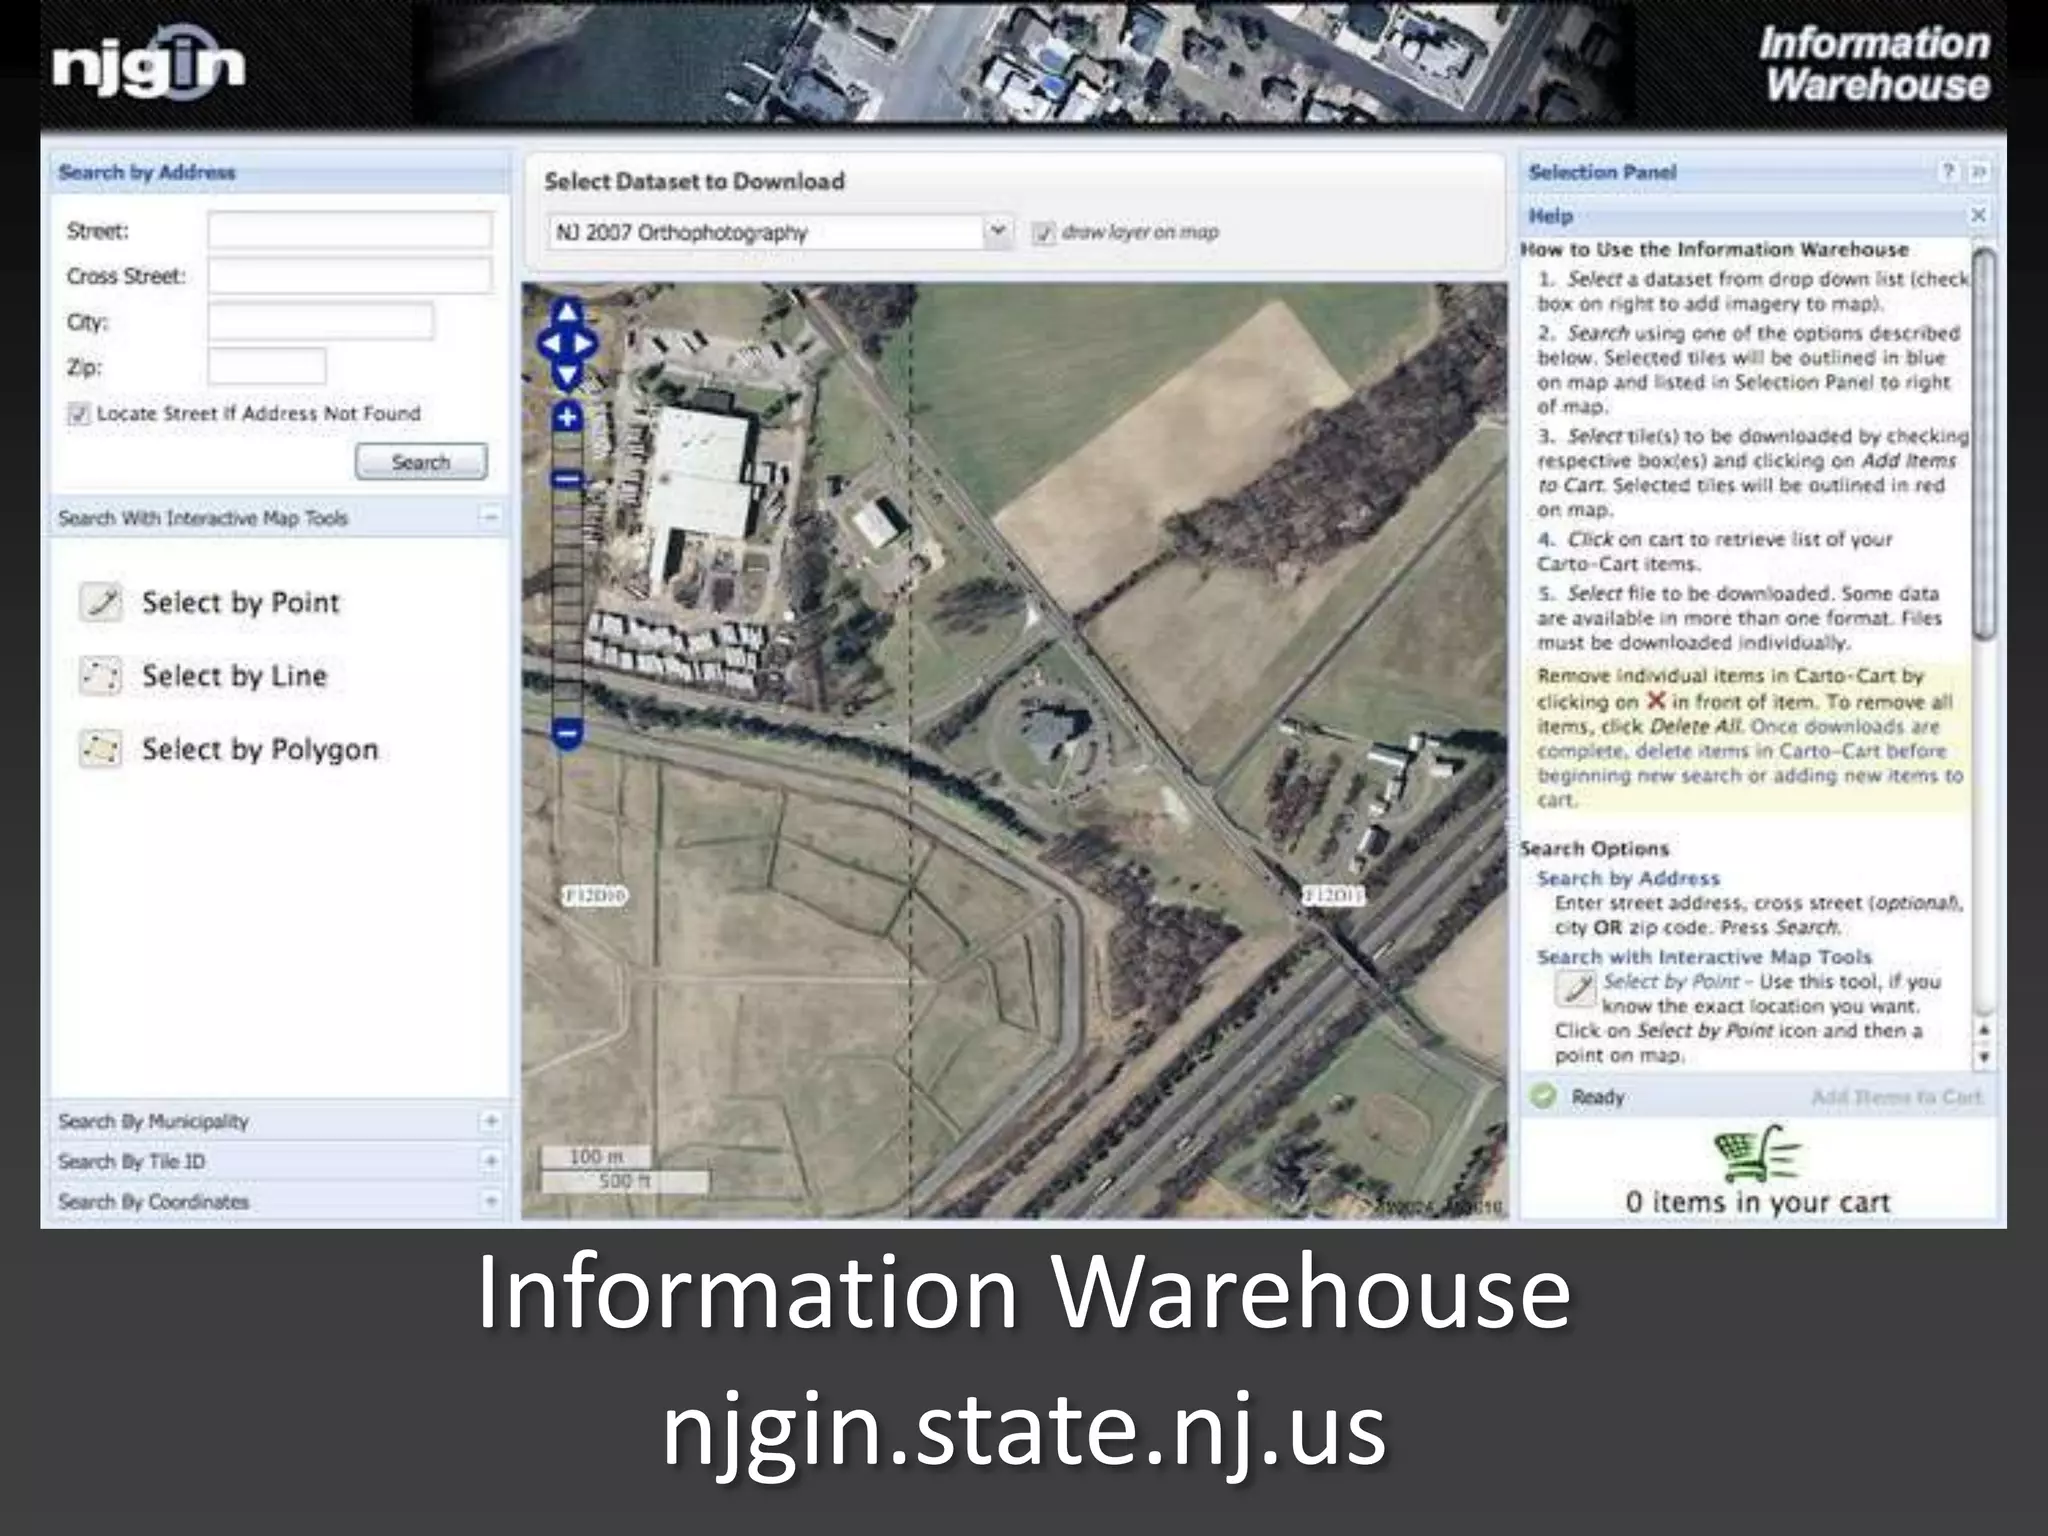Click the 0 items in your cart text

tap(1757, 1202)
